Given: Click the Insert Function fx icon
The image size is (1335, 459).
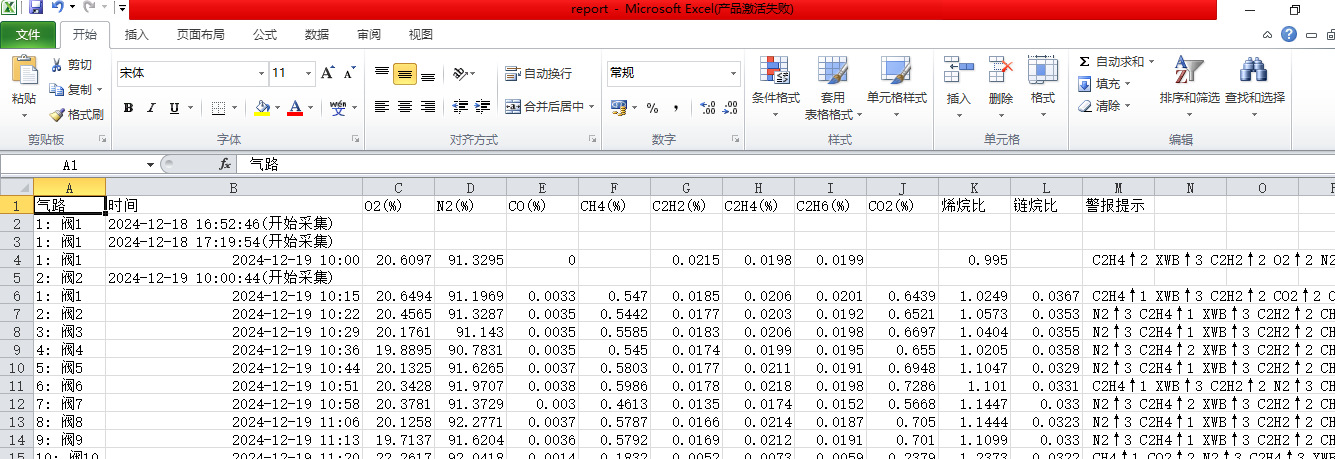Looking at the screenshot, I should coord(226,164).
